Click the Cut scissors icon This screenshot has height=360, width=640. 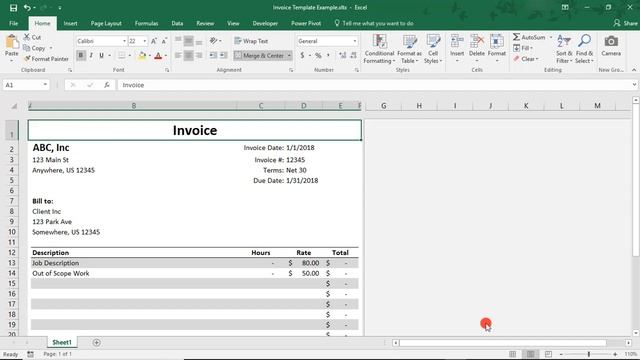tap(27, 37)
